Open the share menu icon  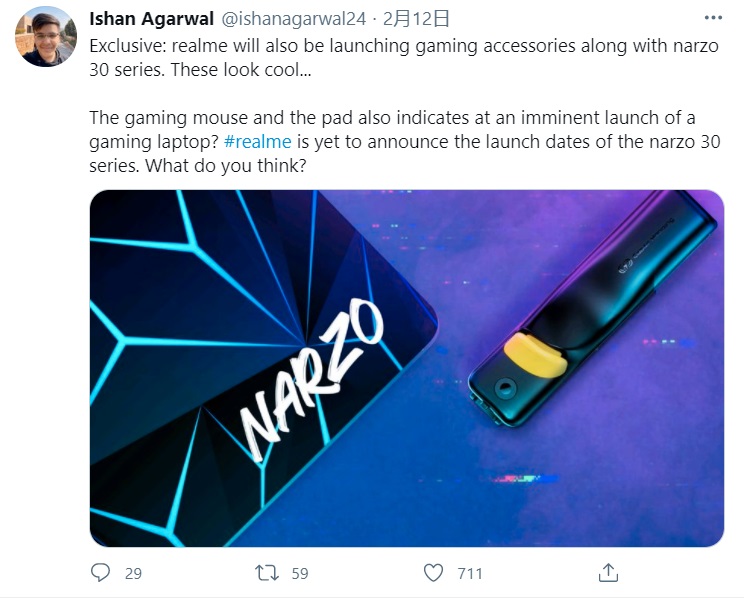(608, 573)
